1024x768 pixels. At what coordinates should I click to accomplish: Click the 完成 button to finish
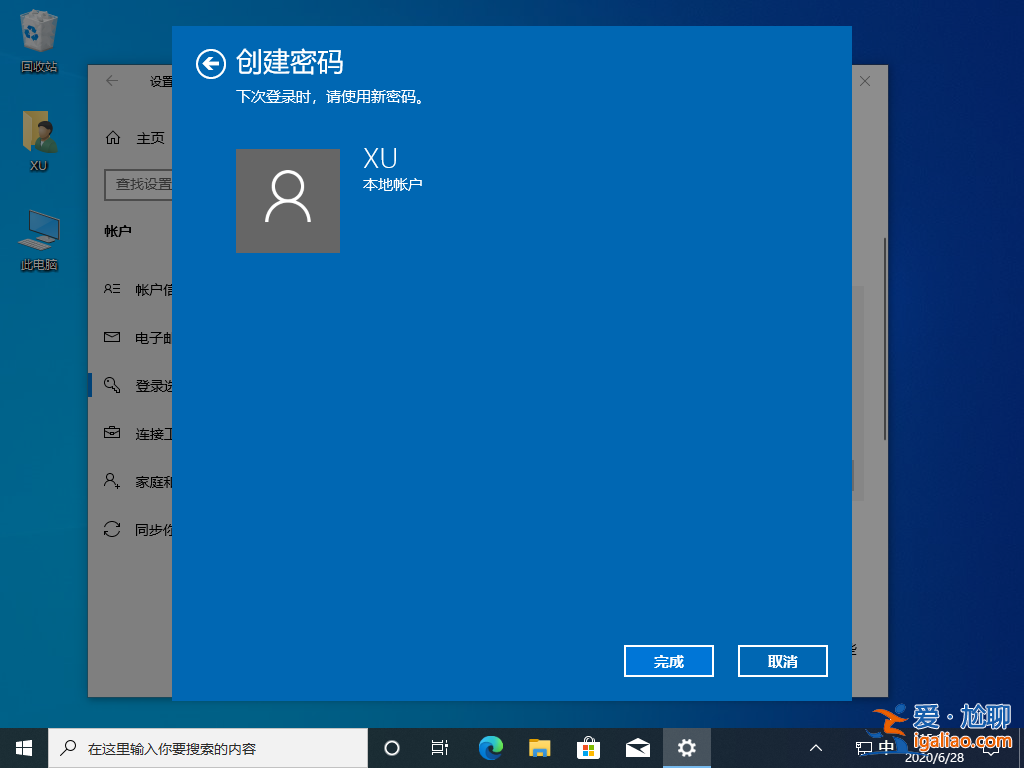click(x=668, y=661)
